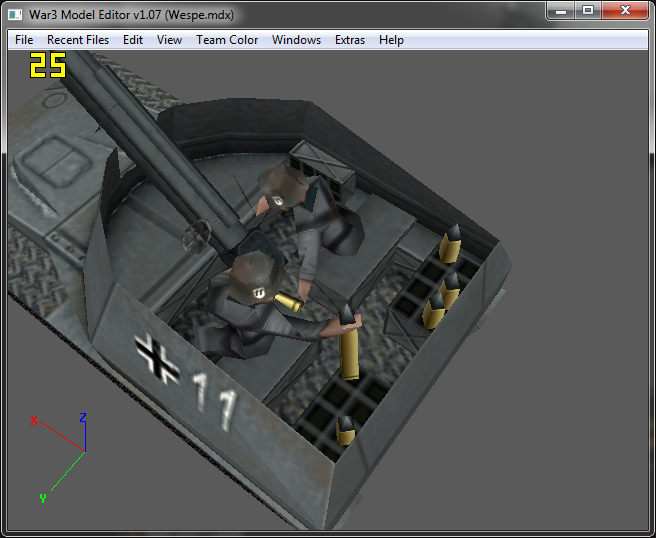Screen dimensions: 656x538
Task: Maximize the War3 Model Editor window
Action: (x=588, y=10)
